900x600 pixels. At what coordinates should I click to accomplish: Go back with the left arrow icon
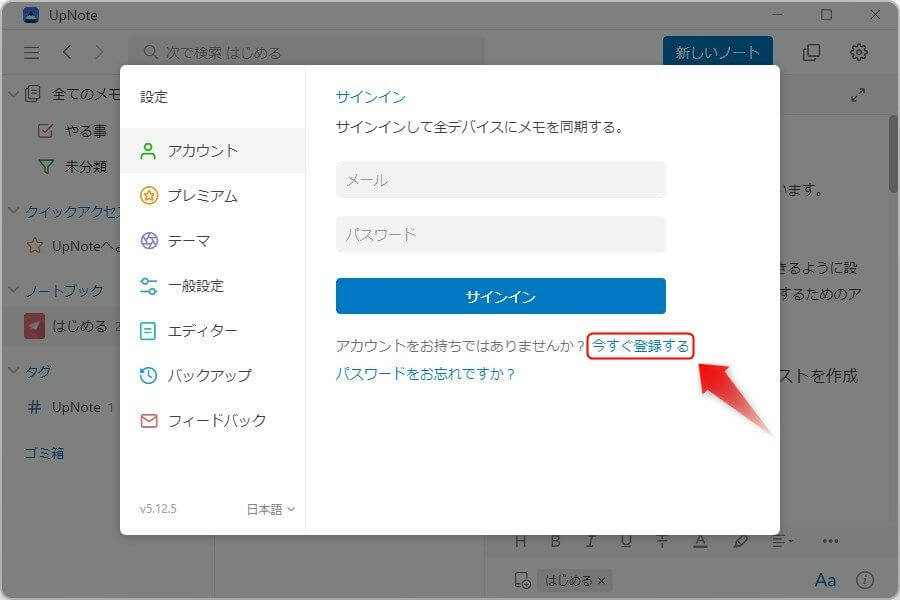[67, 52]
